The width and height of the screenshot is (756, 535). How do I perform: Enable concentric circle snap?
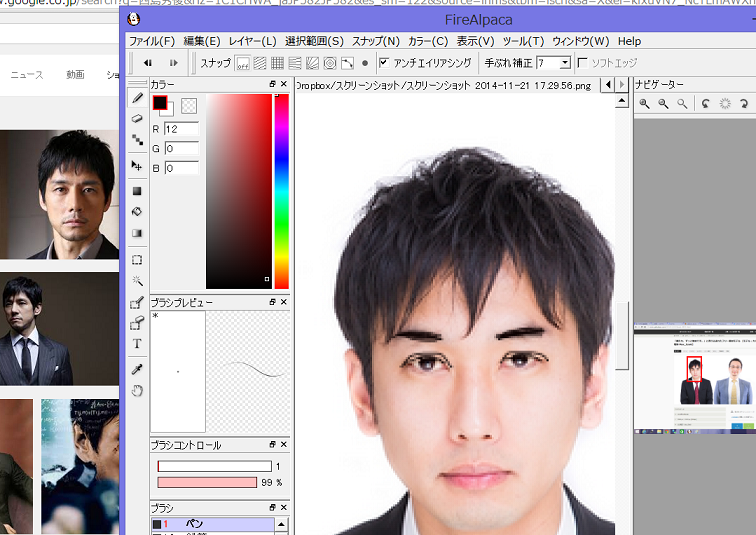(x=330, y=63)
